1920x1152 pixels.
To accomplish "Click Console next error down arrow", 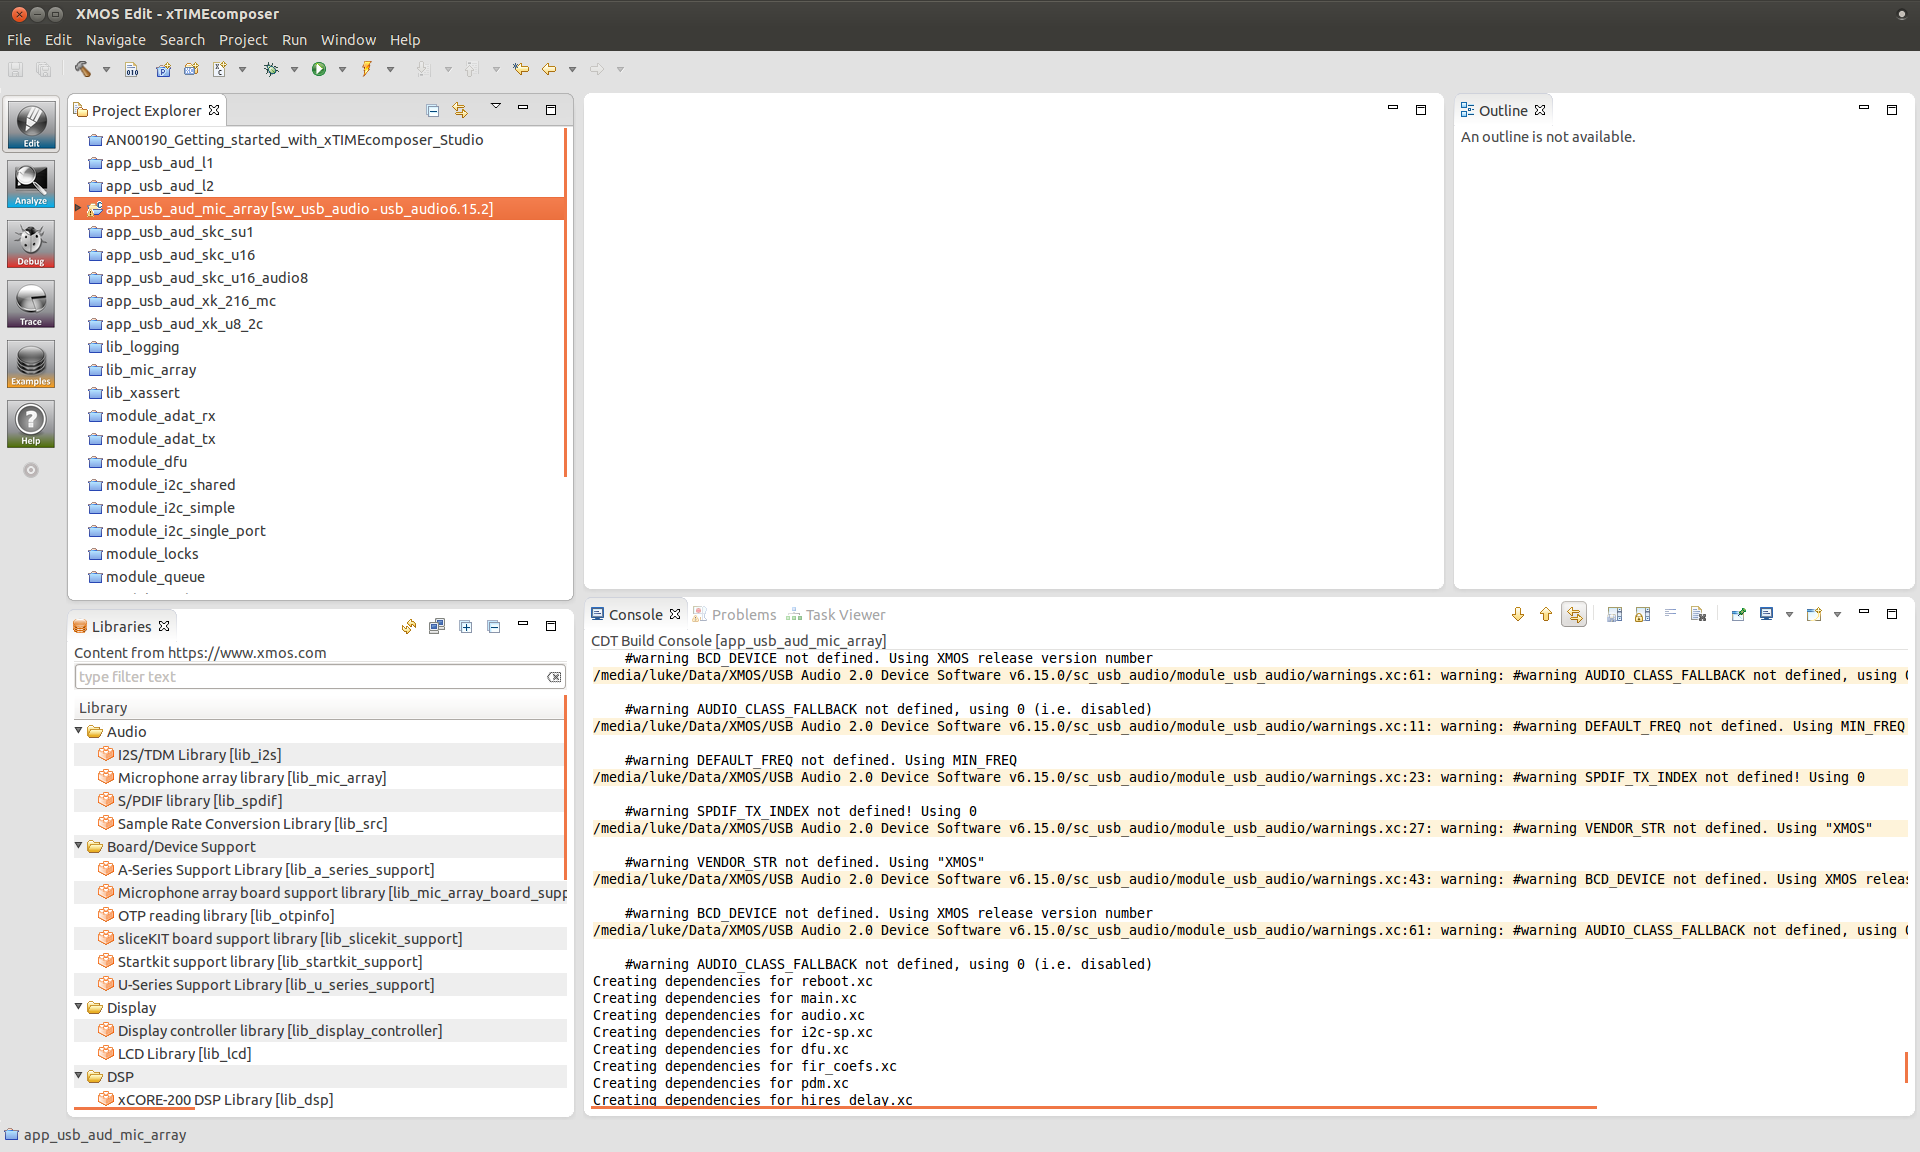I will click(x=1518, y=614).
